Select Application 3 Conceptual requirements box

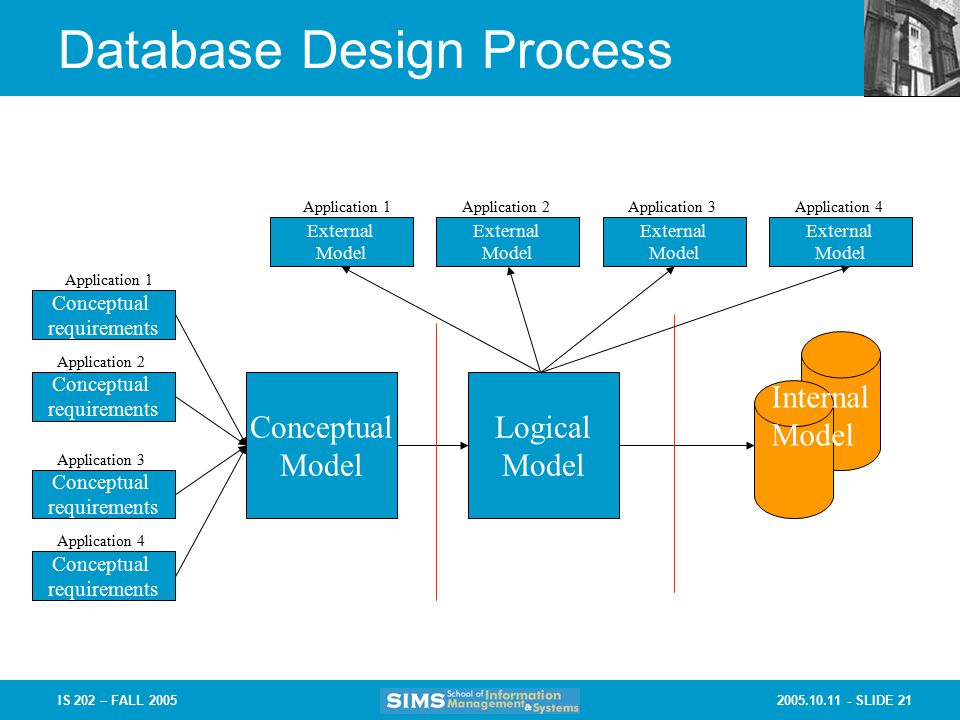tap(104, 495)
